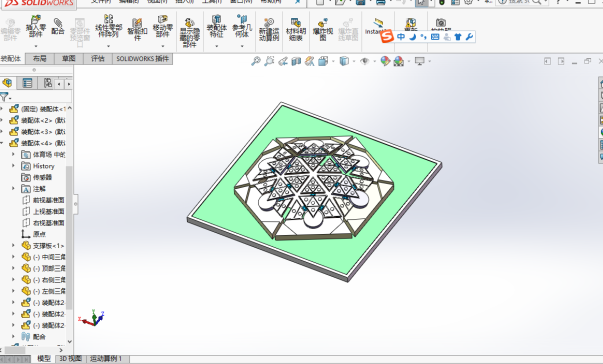Expand the History folder in feature tree
This screenshot has width=603, height=364.
13,166
